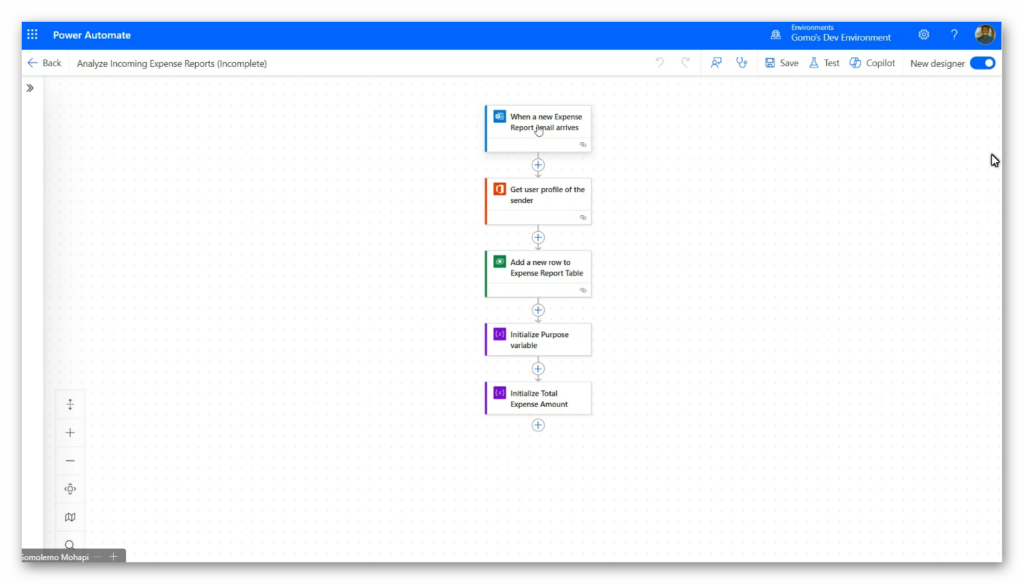Click the variable icon on Initialize Total Expense Amount

500,393
